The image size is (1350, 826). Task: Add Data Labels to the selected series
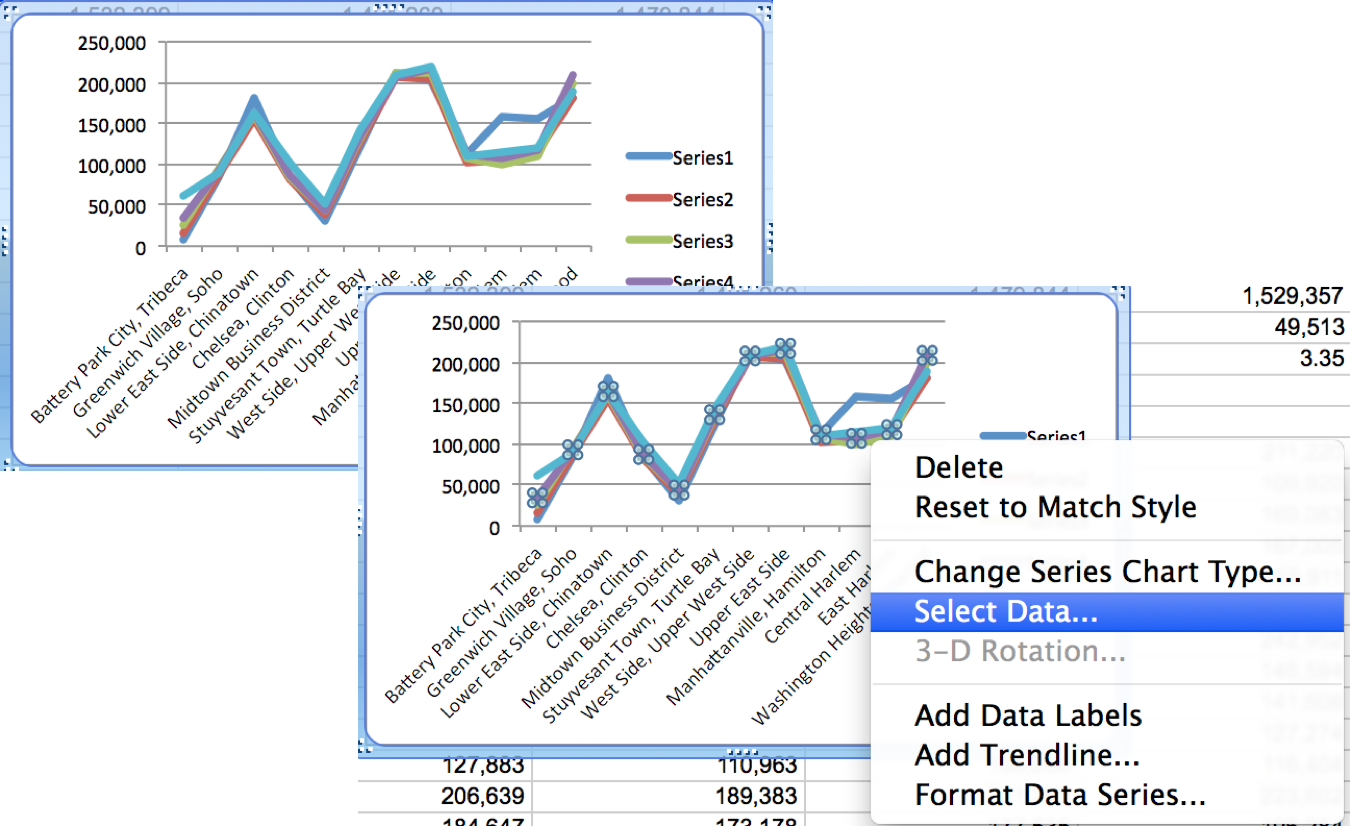click(x=1028, y=715)
